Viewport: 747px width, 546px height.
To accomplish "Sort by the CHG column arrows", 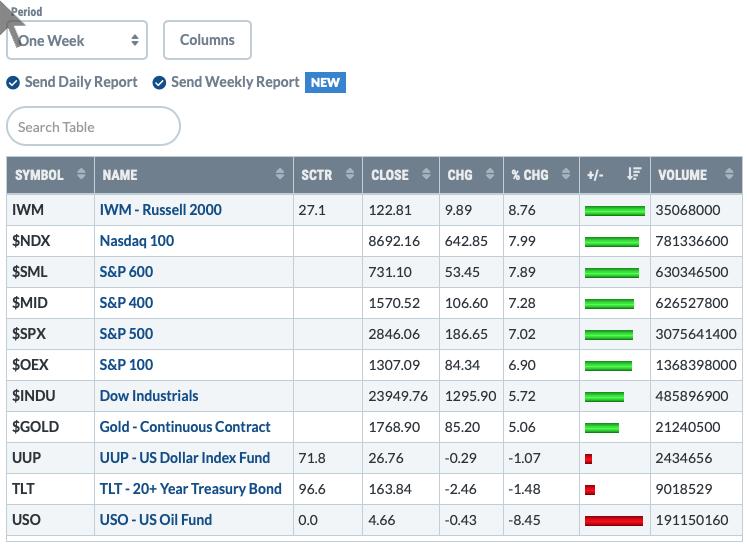I will click(490, 174).
